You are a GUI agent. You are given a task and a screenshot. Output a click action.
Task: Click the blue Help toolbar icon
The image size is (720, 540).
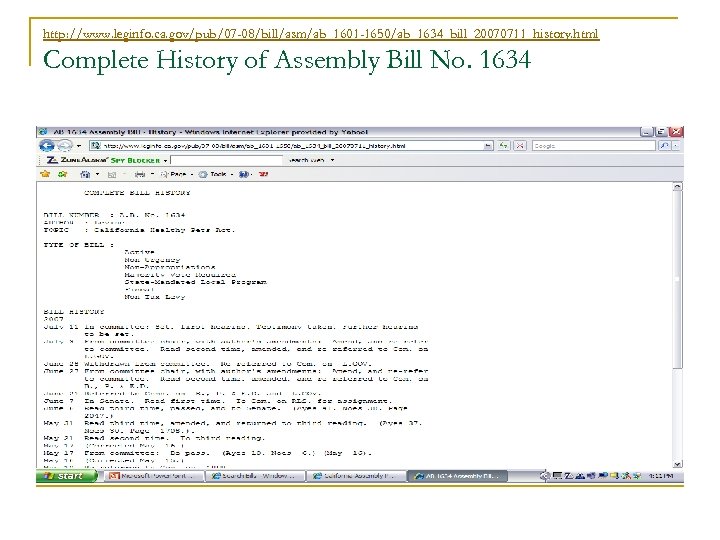[245, 174]
